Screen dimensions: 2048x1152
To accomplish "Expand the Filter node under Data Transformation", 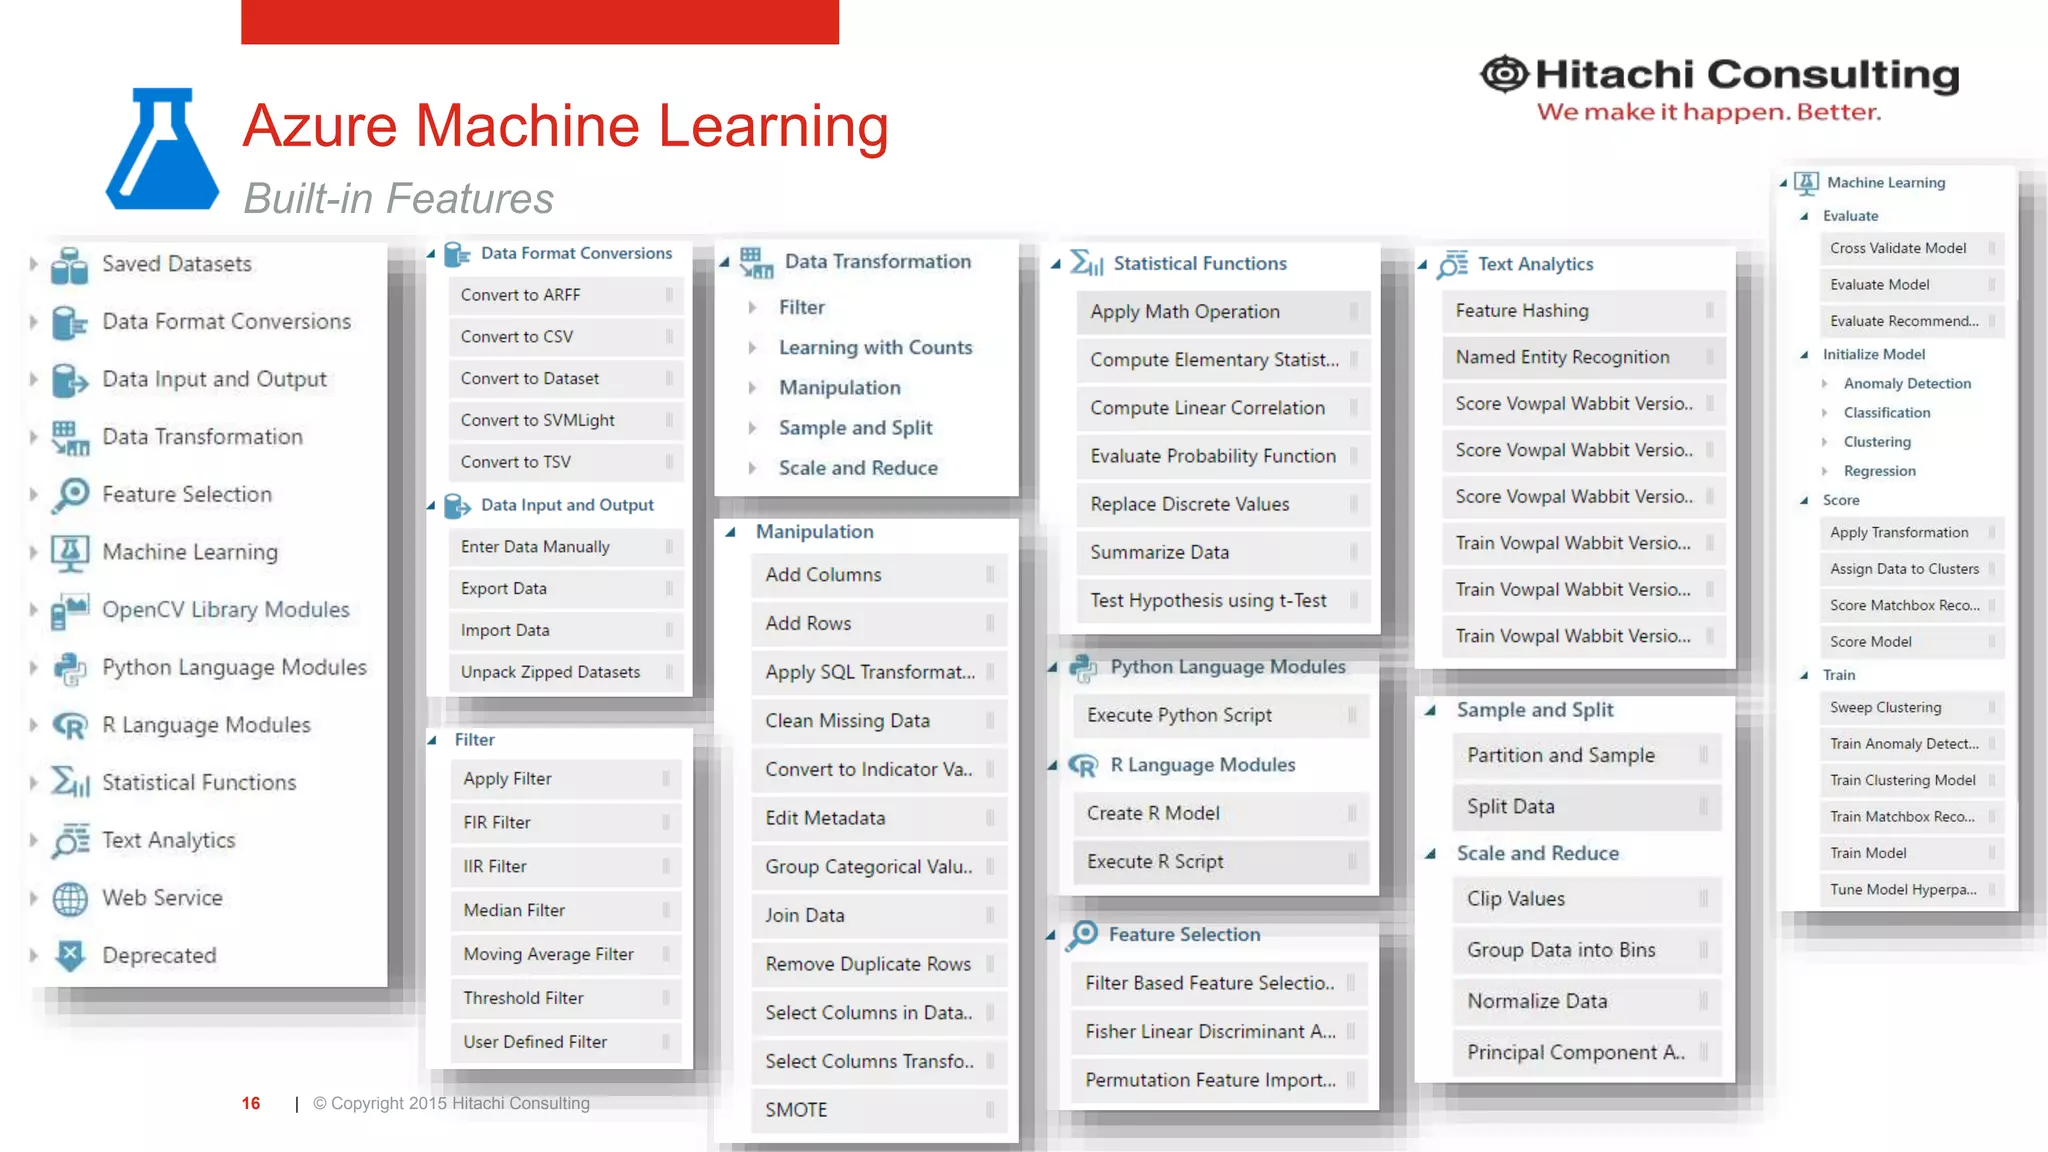I will click(x=752, y=308).
